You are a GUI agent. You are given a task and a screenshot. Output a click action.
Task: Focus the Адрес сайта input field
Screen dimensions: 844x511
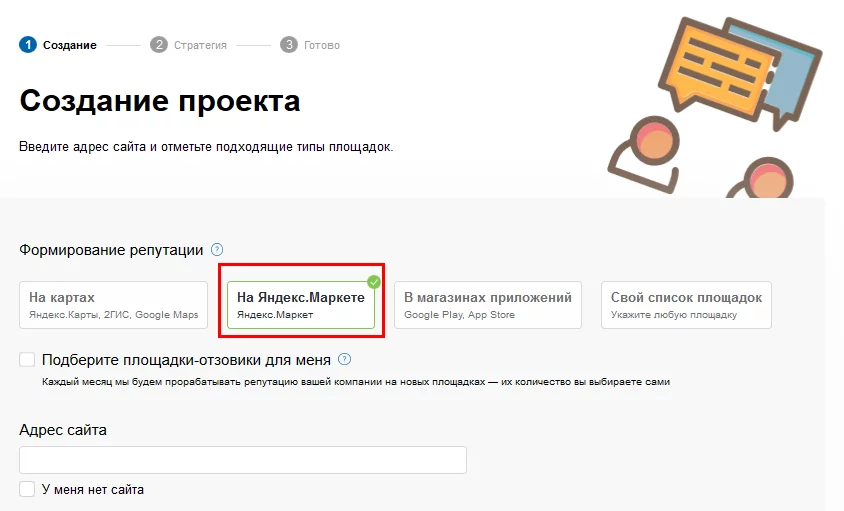pyautogui.click(x=243, y=460)
